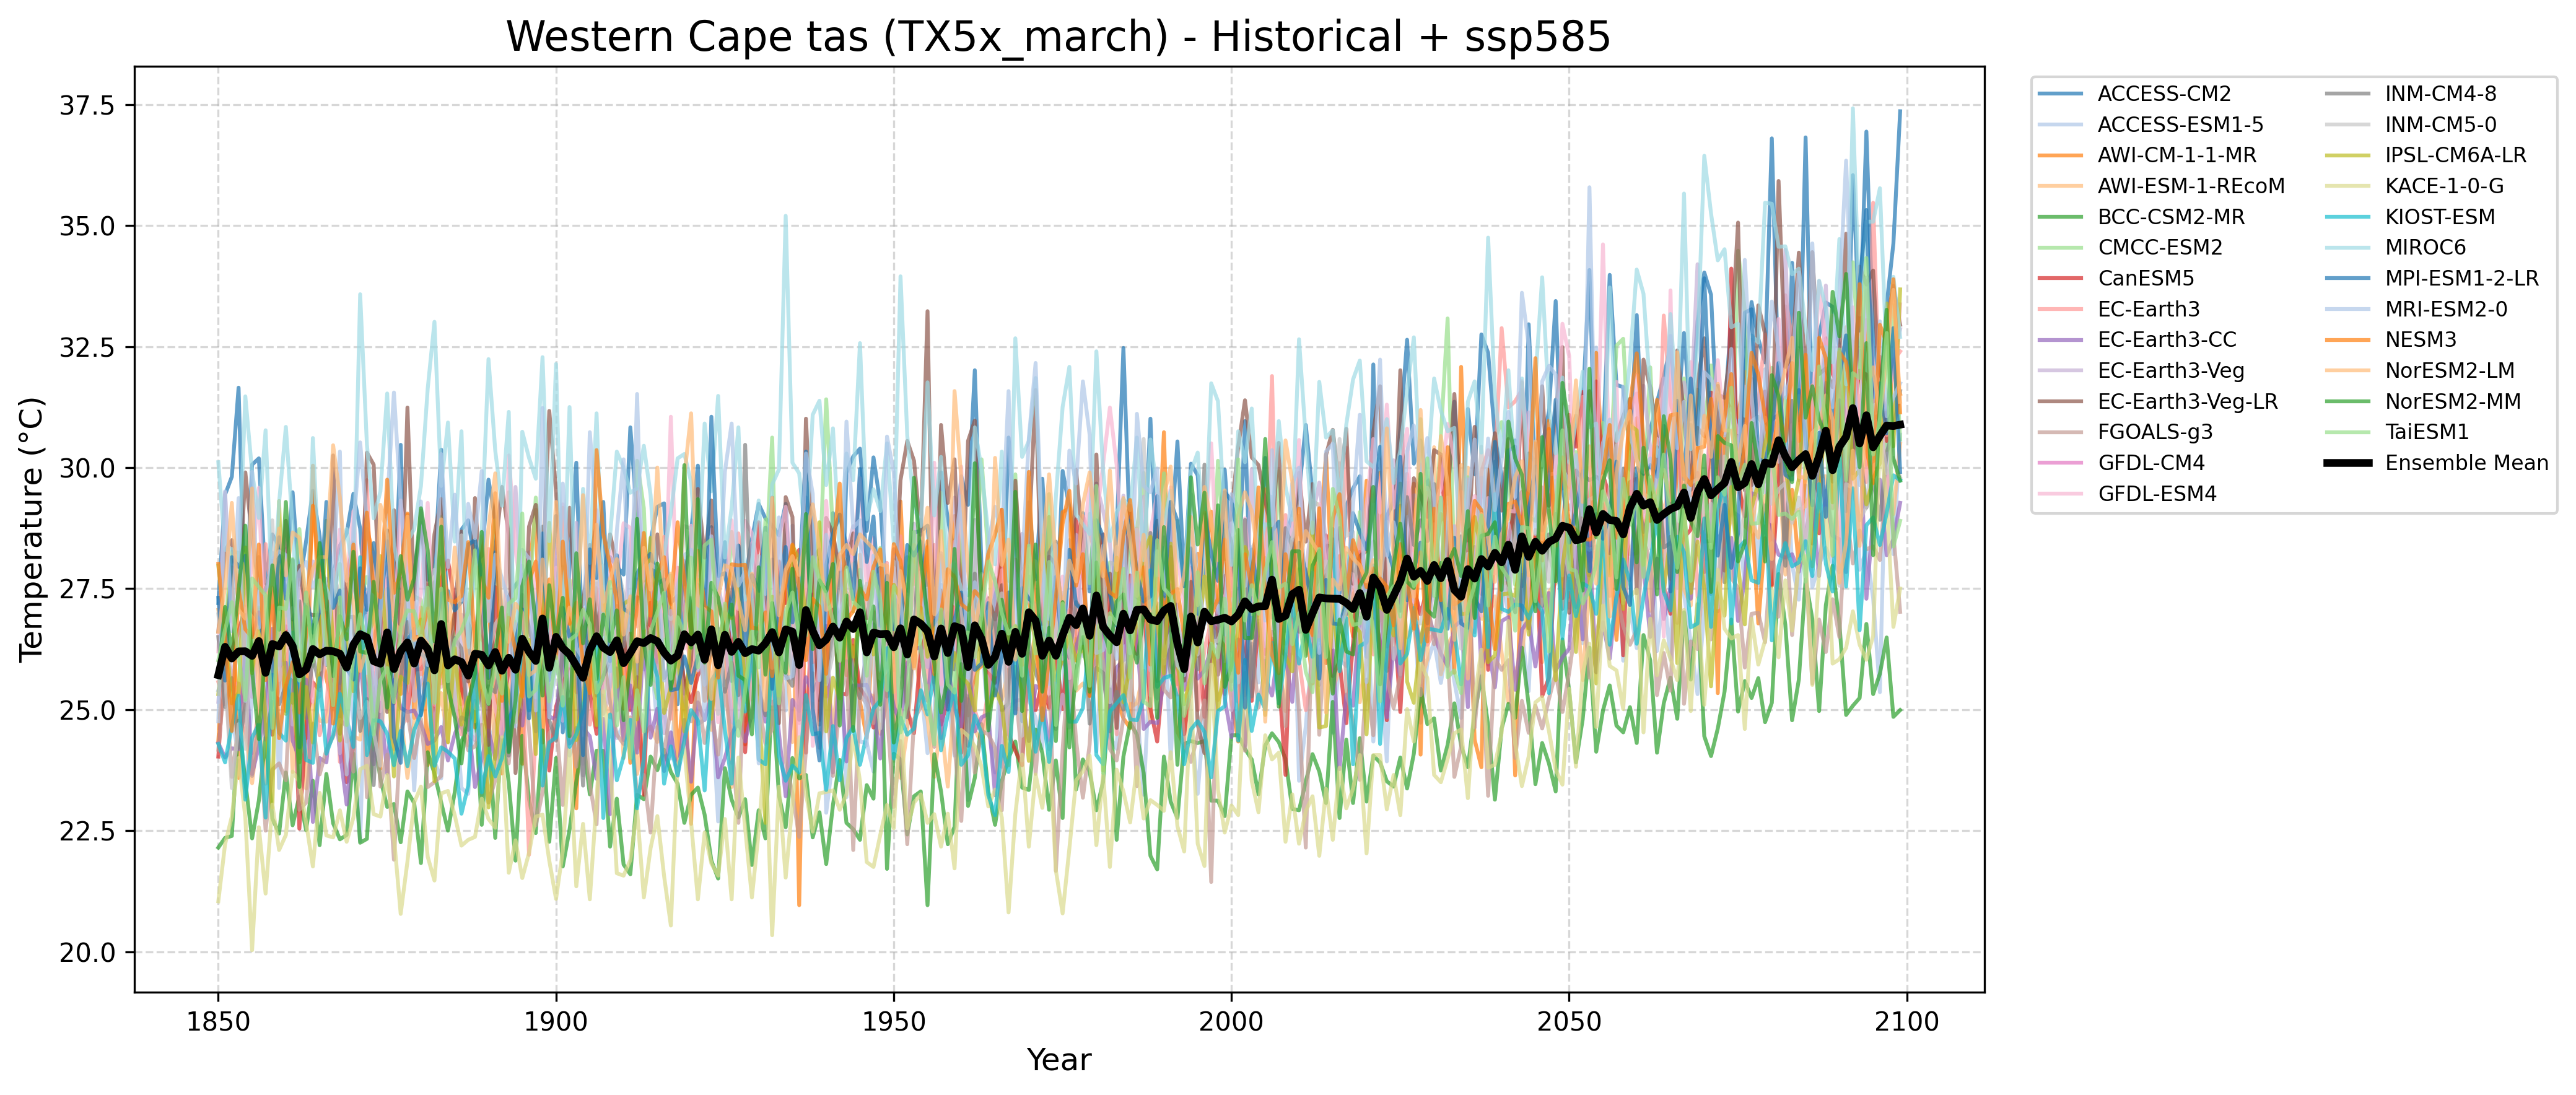Image resolution: width=2576 pixels, height=1095 pixels.
Task: Select the CanESM5 legend line swatch
Action: 2060,279
